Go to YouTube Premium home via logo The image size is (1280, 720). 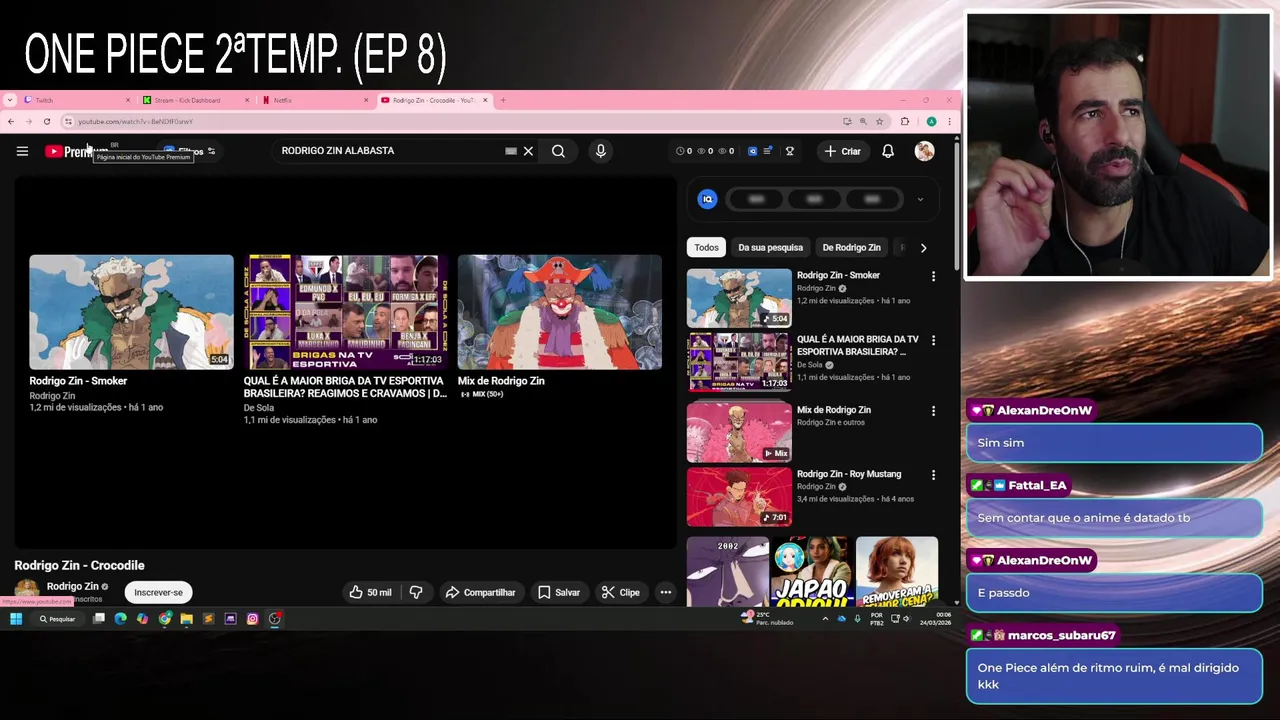click(x=75, y=151)
